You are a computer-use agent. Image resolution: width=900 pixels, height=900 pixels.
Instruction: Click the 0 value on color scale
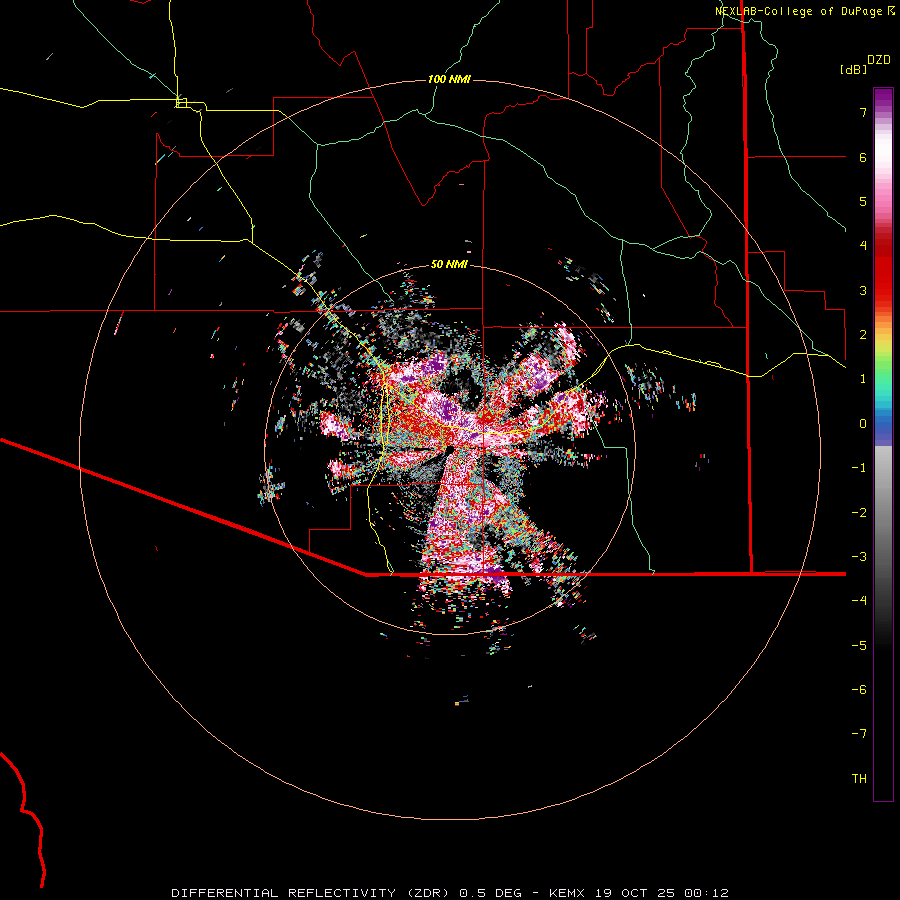pos(863,424)
